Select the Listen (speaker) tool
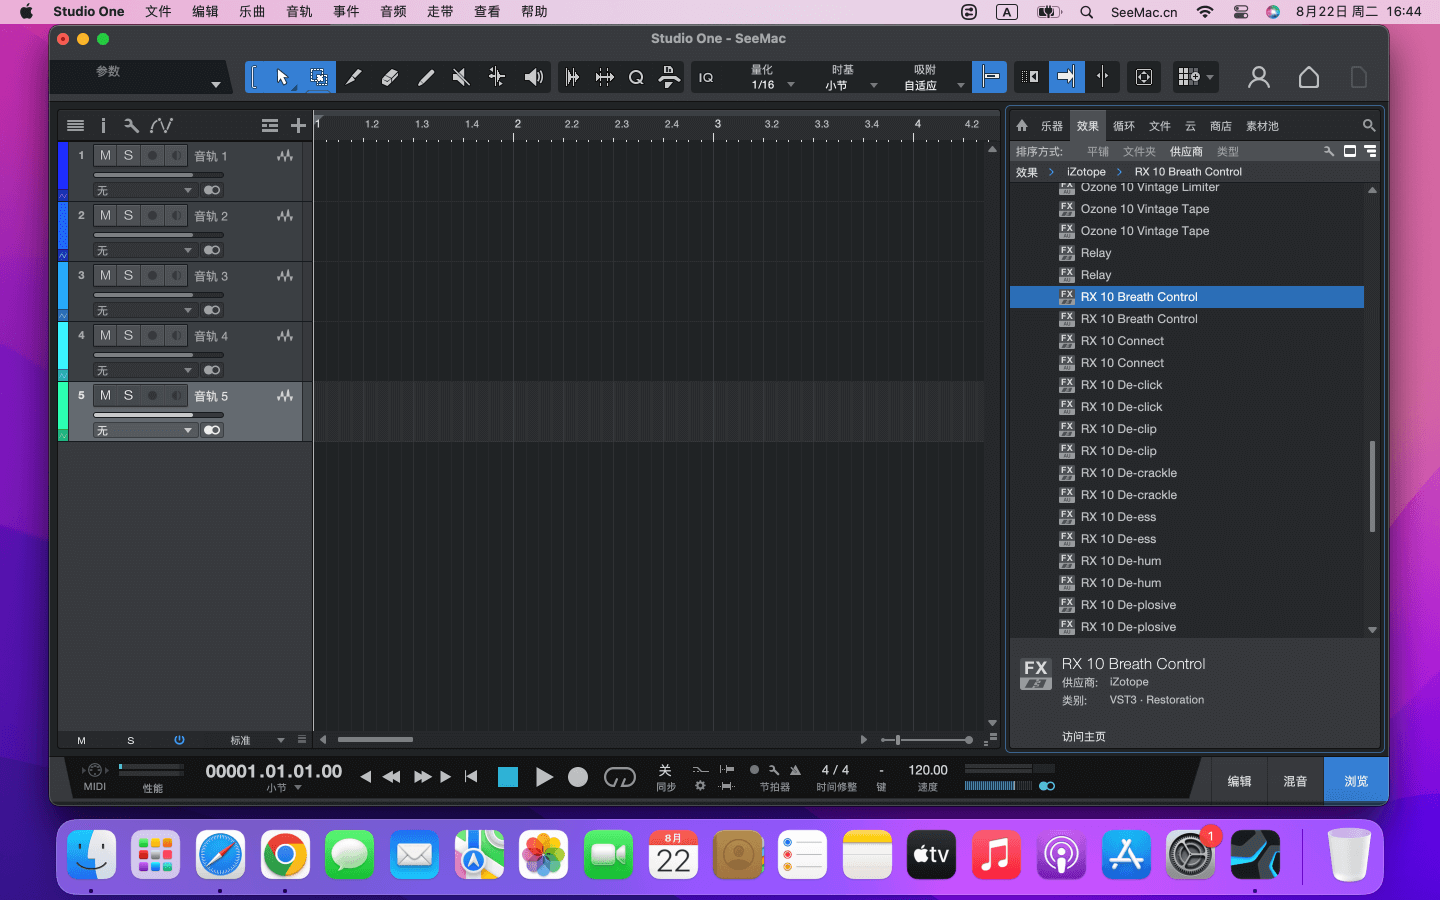The height and width of the screenshot is (900, 1440). tap(534, 77)
